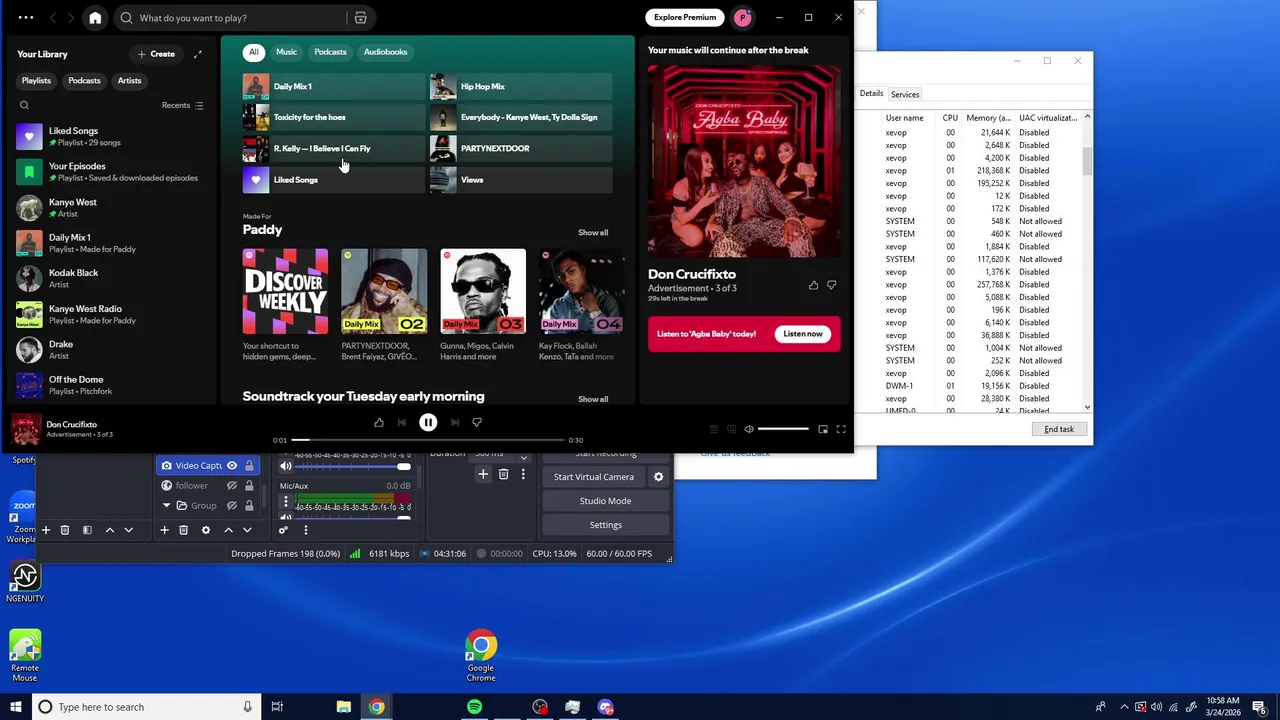Mute Spotify with the speaker icon
This screenshot has height=720, width=1280.
(748, 429)
